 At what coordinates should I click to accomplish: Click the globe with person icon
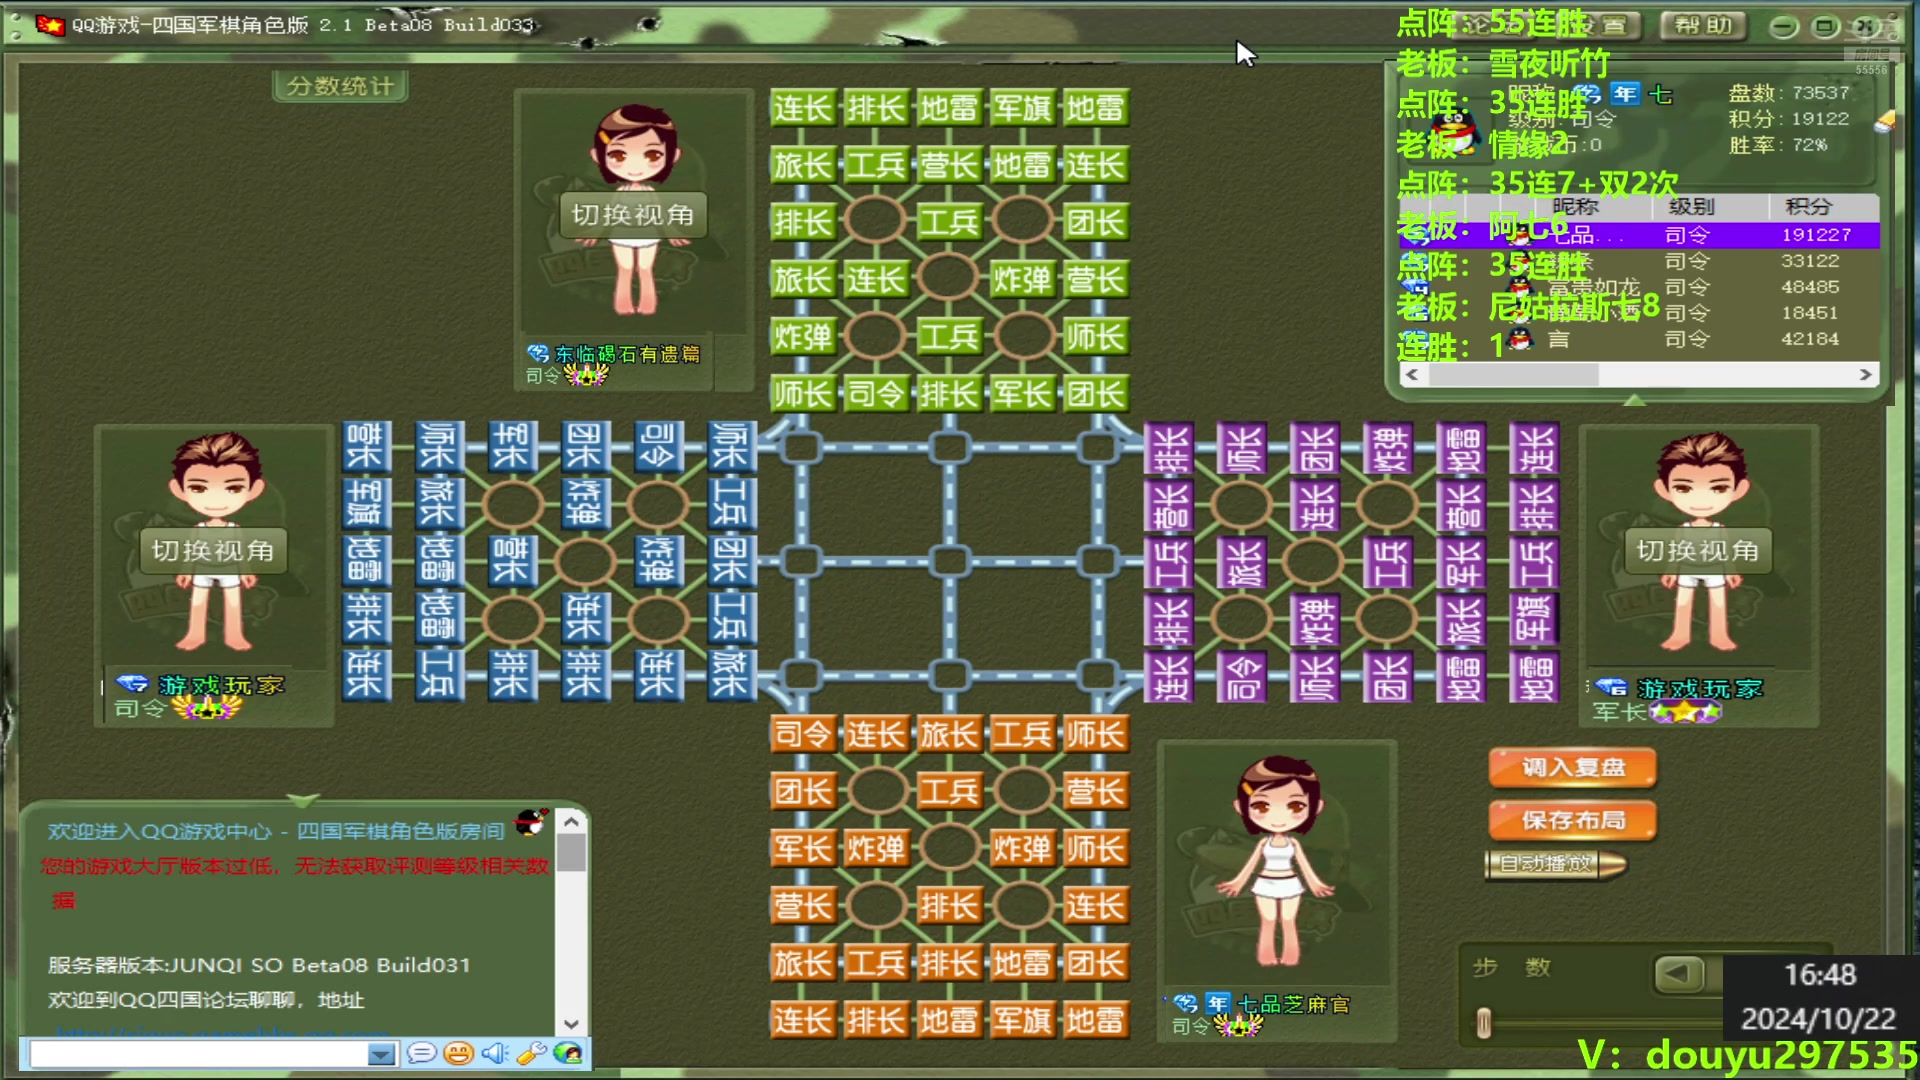[567, 1053]
